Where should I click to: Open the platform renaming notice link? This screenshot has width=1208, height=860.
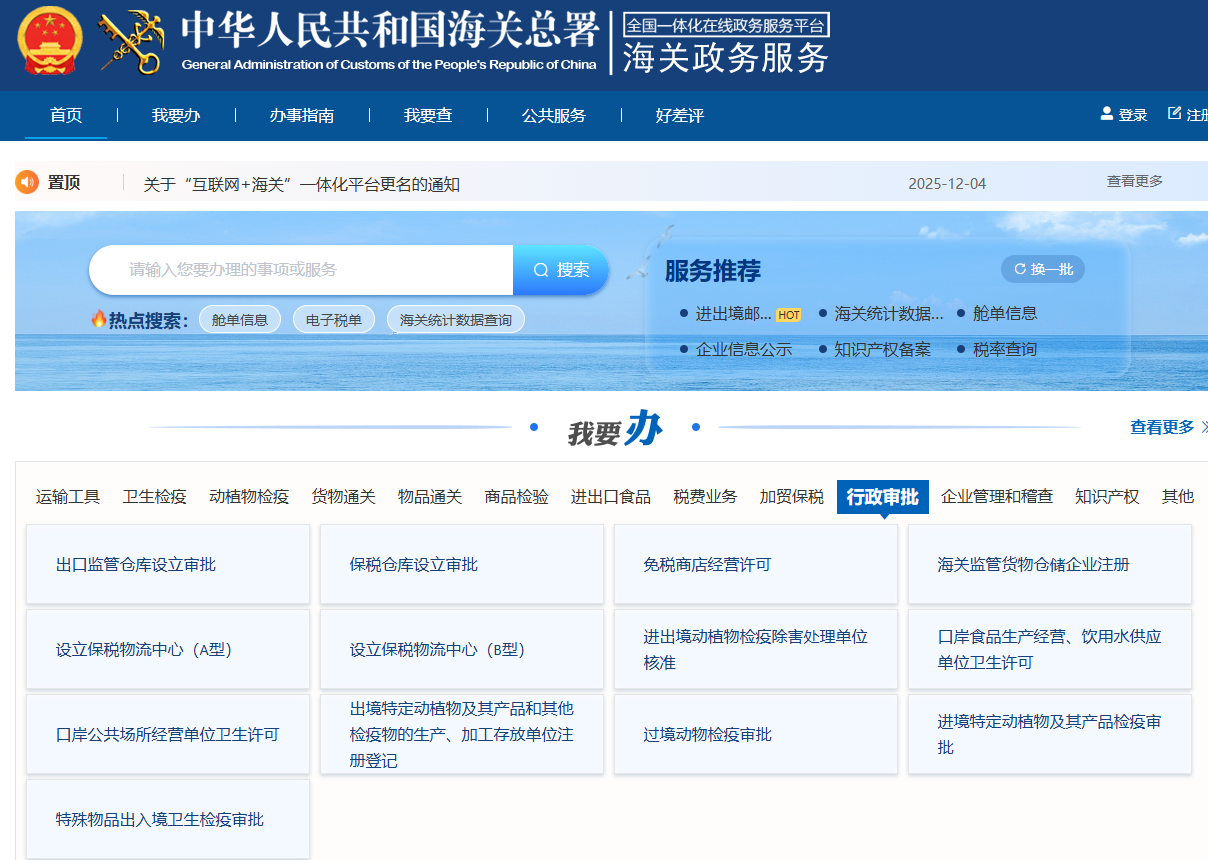click(x=301, y=184)
